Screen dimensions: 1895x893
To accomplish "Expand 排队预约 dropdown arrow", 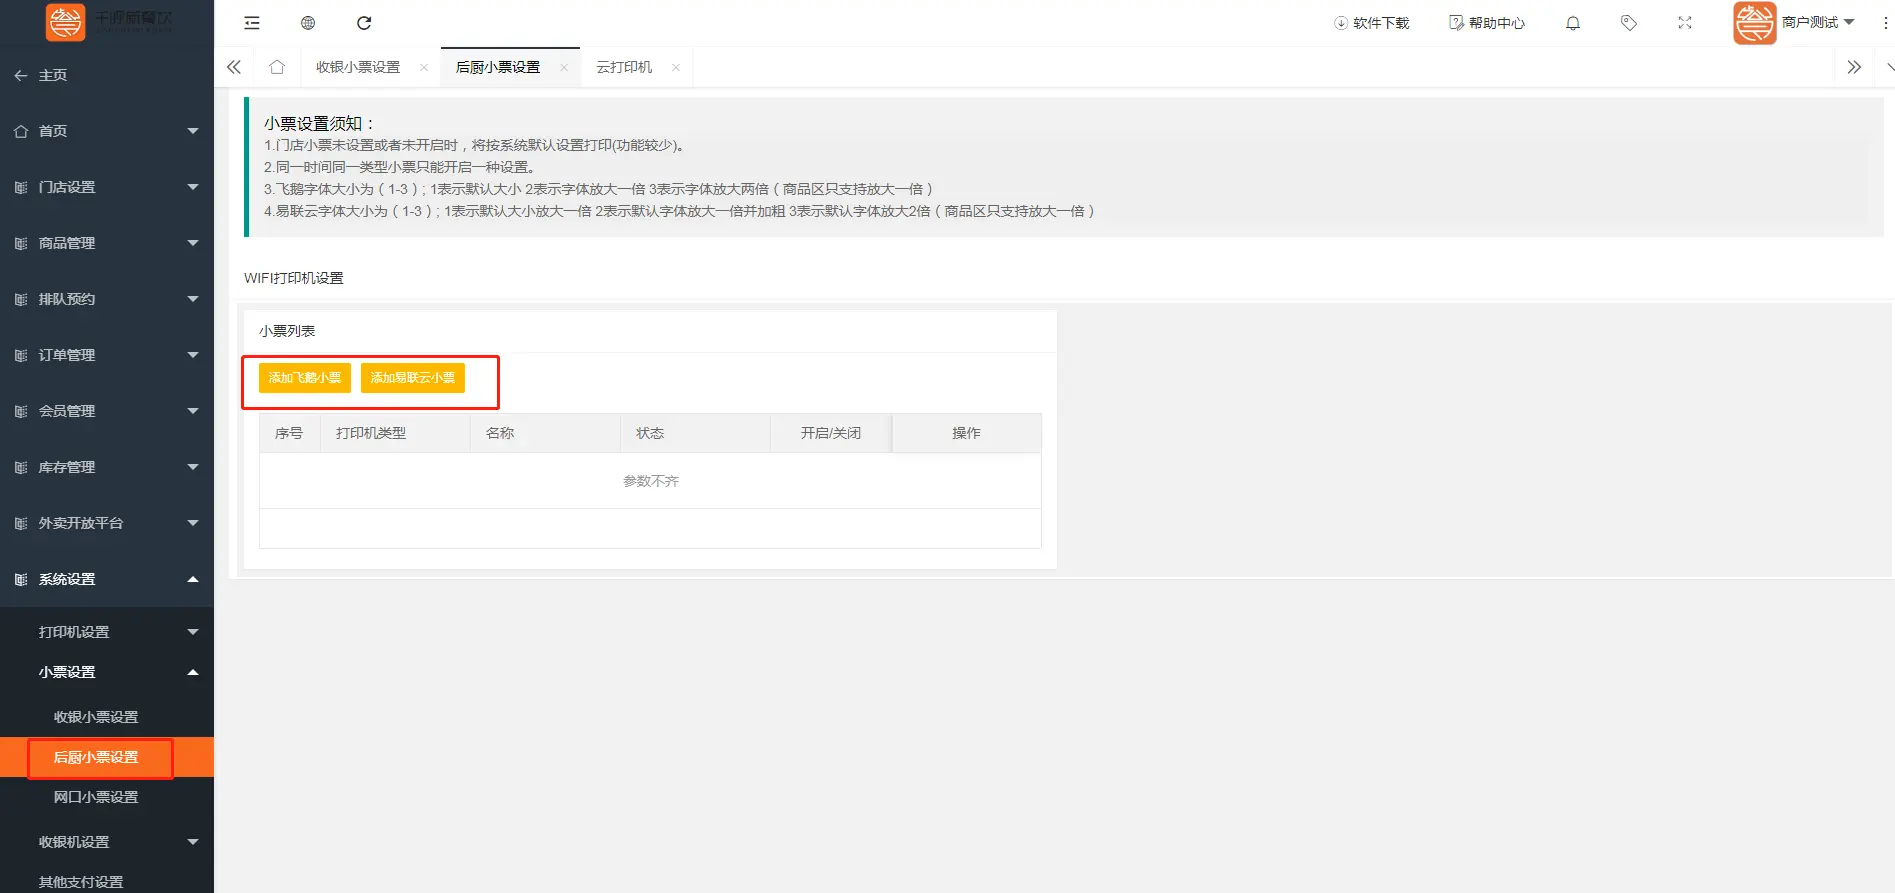I will tap(193, 299).
